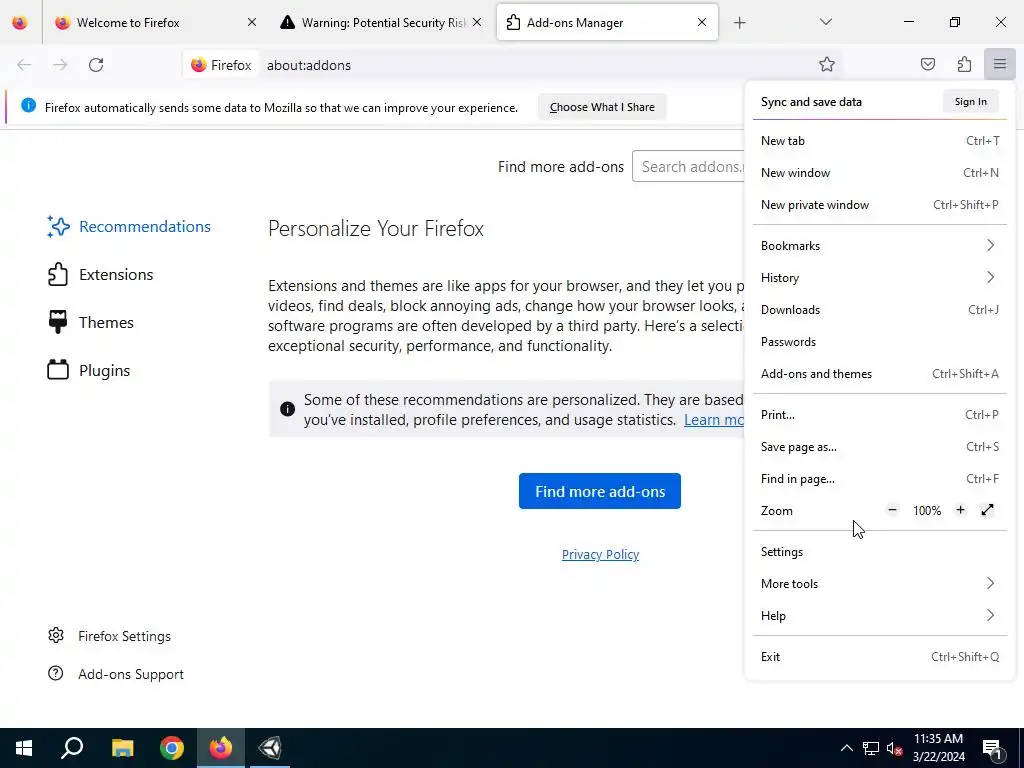1024x768 pixels.
Task: Click the Search addons input field
Action: click(688, 167)
